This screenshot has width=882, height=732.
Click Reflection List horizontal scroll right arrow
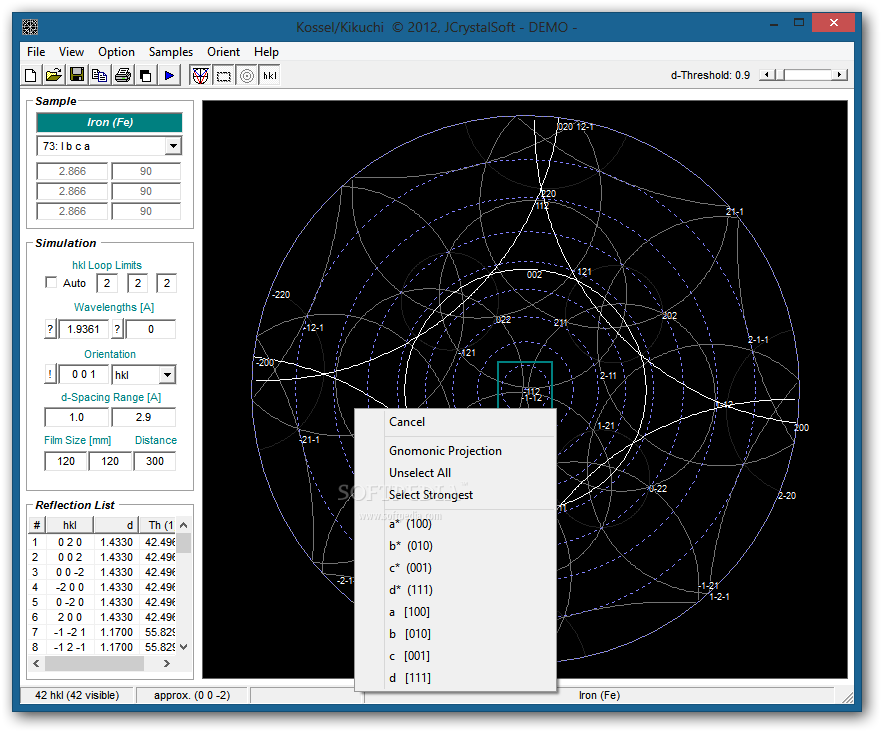coord(166,663)
